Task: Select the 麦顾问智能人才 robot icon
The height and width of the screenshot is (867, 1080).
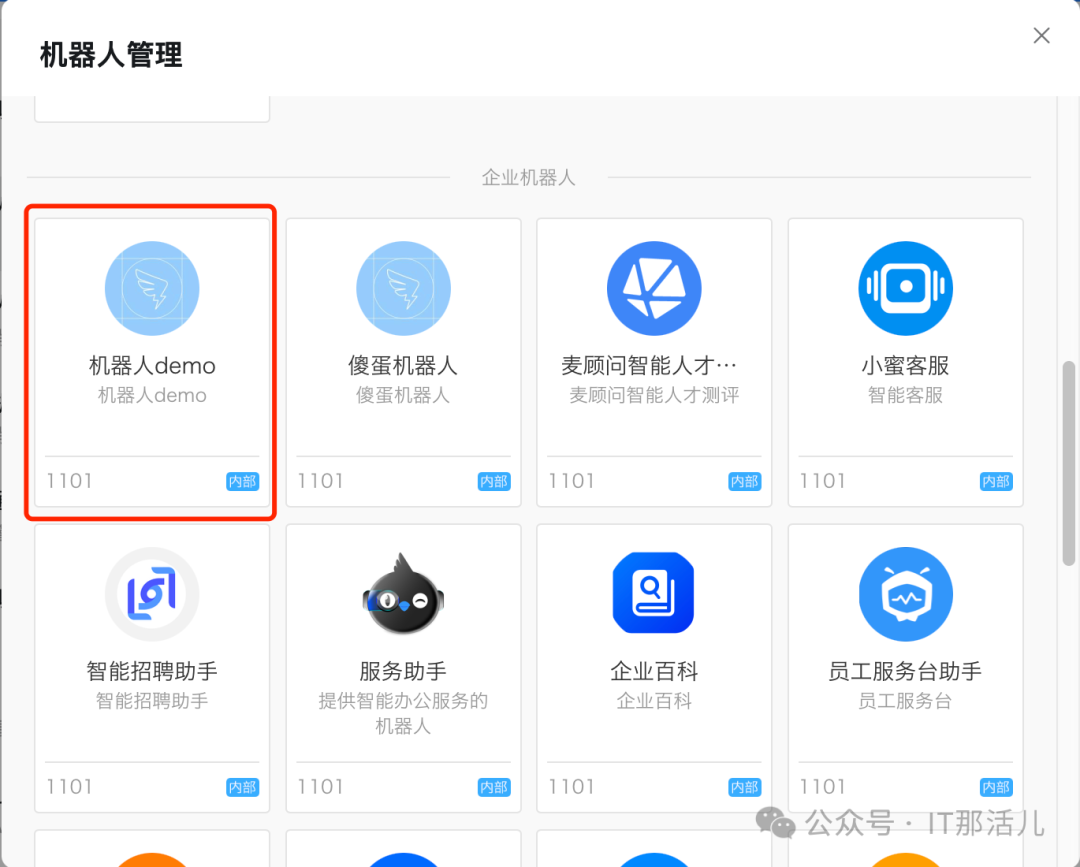Action: pyautogui.click(x=654, y=288)
